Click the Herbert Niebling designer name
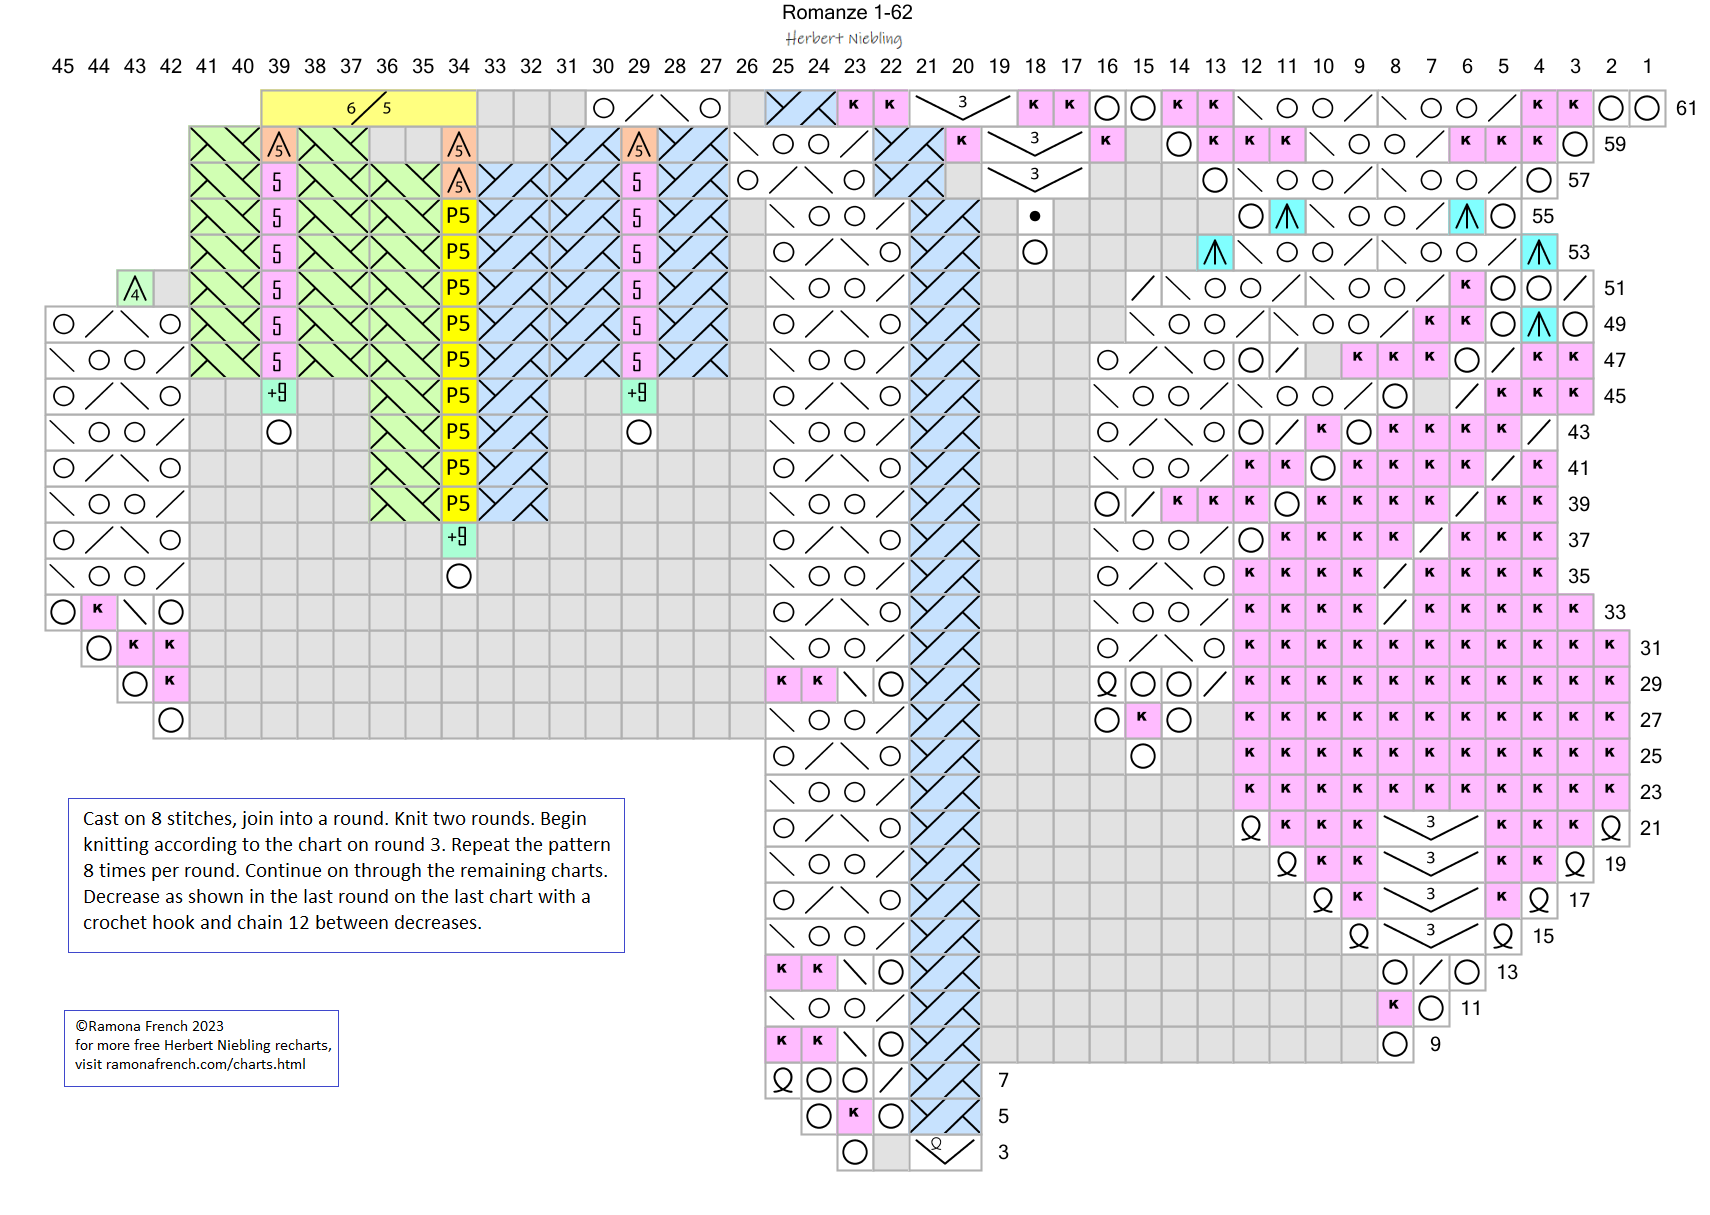The width and height of the screenshot is (1710, 1215). tap(843, 39)
